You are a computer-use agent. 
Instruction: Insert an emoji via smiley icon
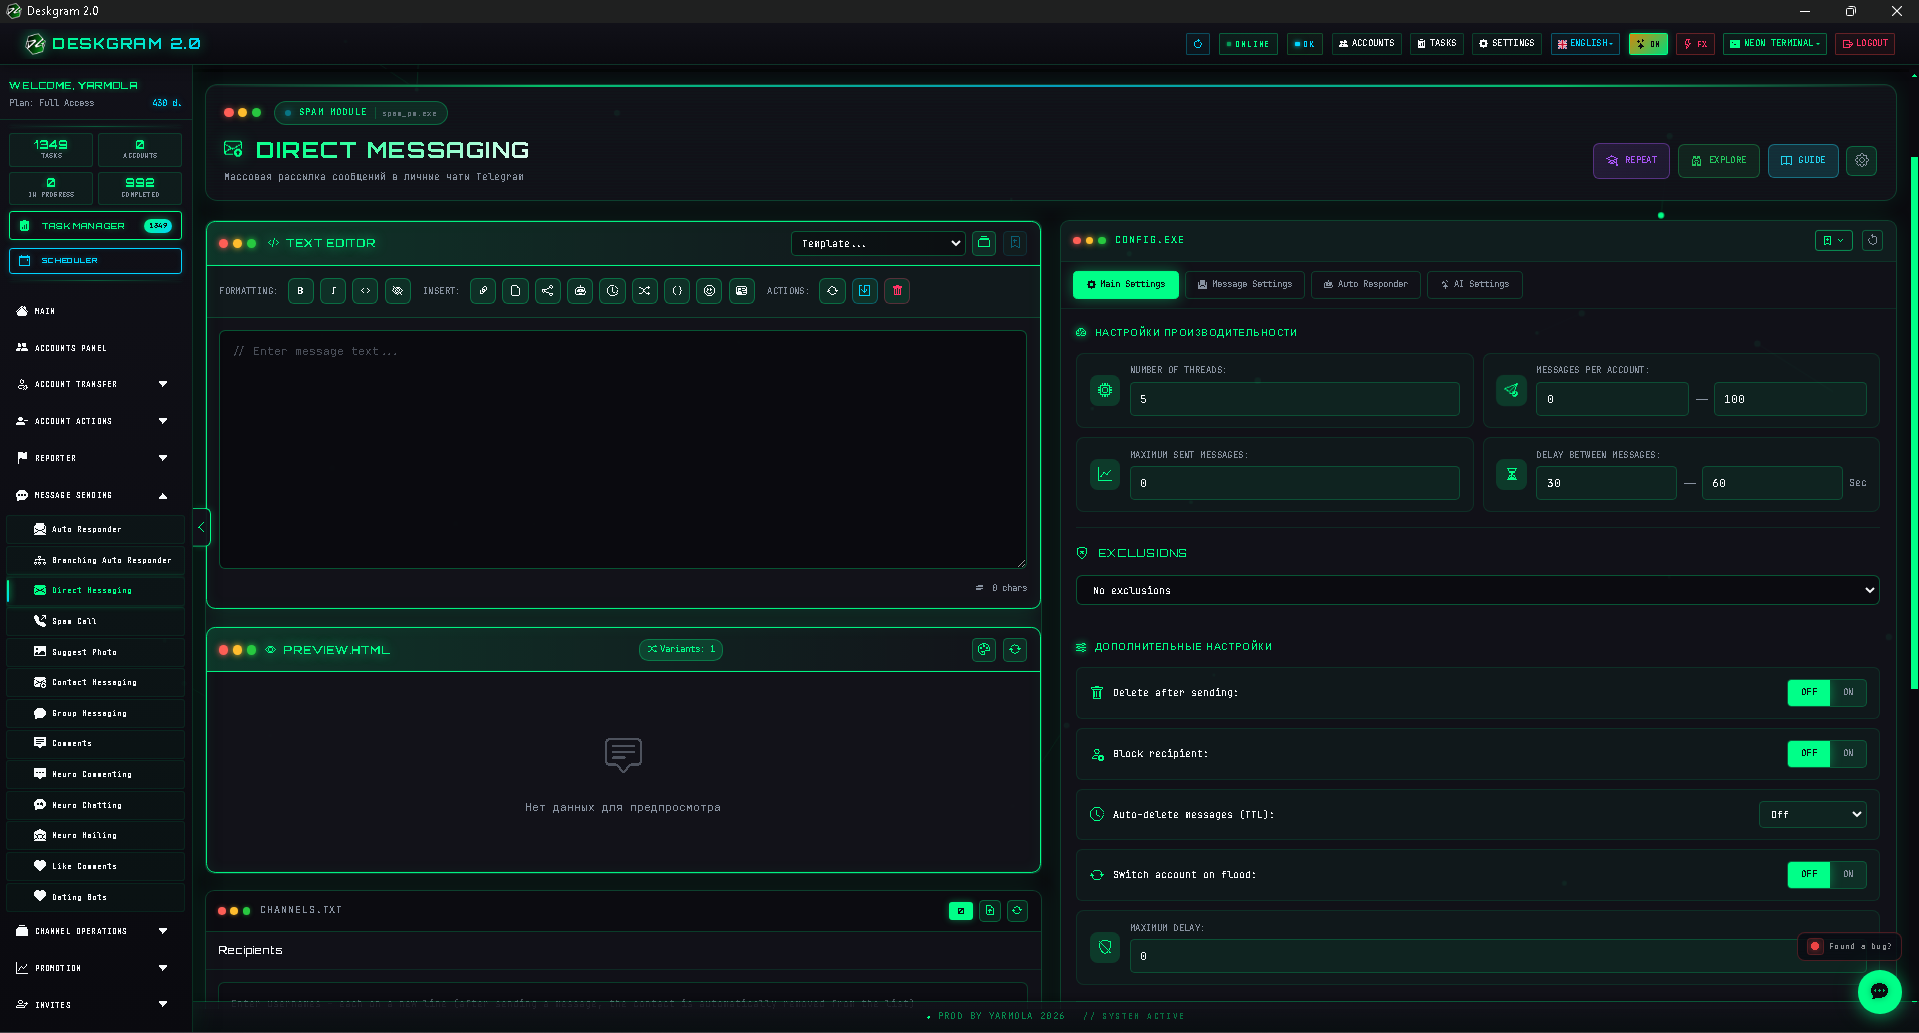click(x=710, y=291)
